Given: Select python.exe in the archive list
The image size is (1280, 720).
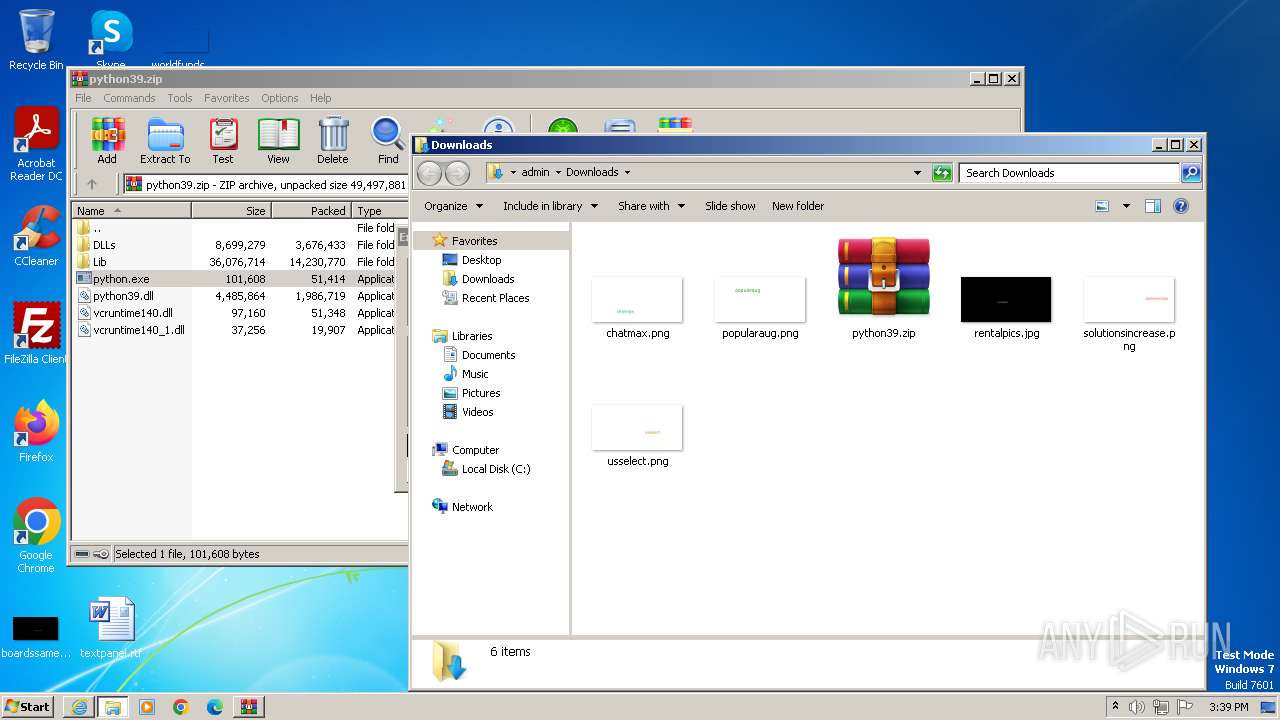Looking at the screenshot, I should pyautogui.click(x=121, y=279).
